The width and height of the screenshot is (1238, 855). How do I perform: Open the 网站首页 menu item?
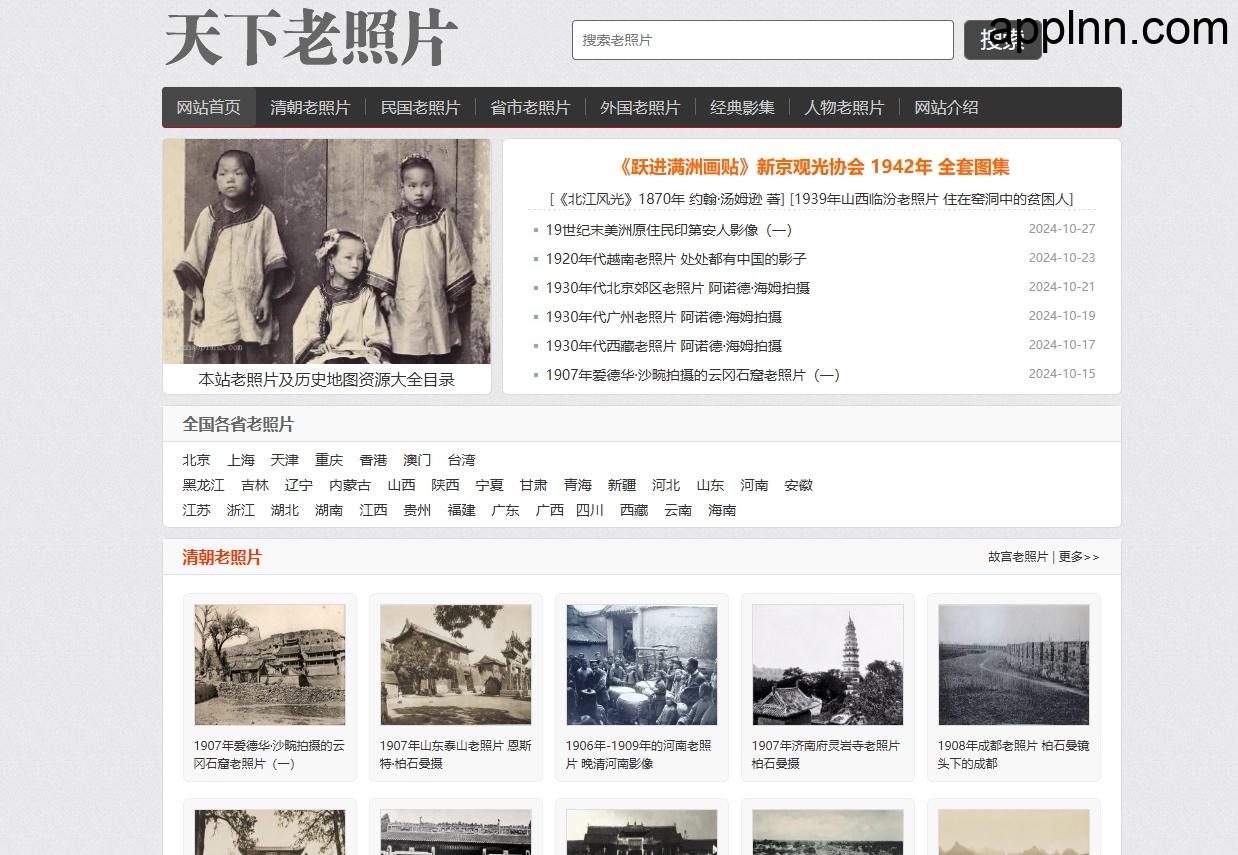click(x=208, y=107)
